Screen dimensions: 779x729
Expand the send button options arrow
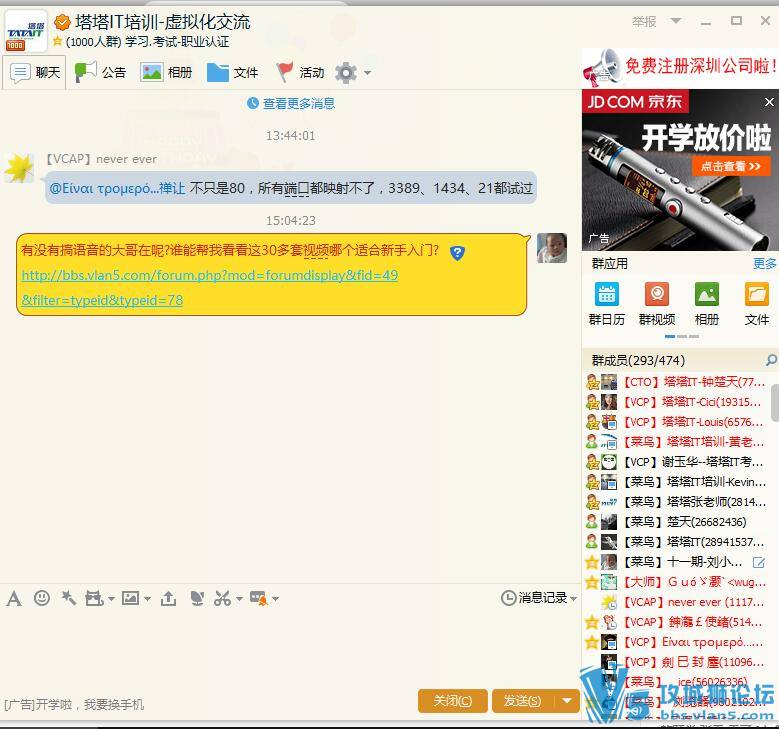click(x=567, y=701)
